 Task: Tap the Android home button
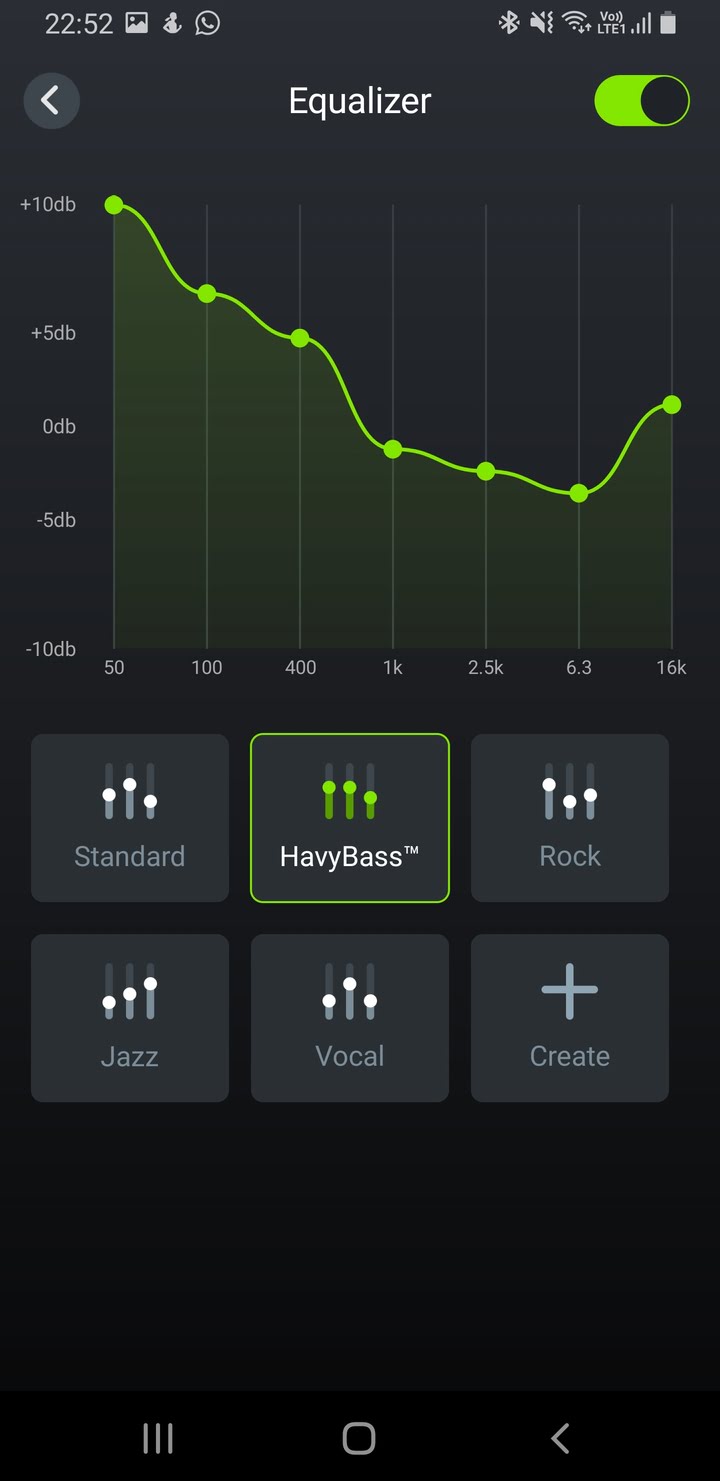(359, 1438)
